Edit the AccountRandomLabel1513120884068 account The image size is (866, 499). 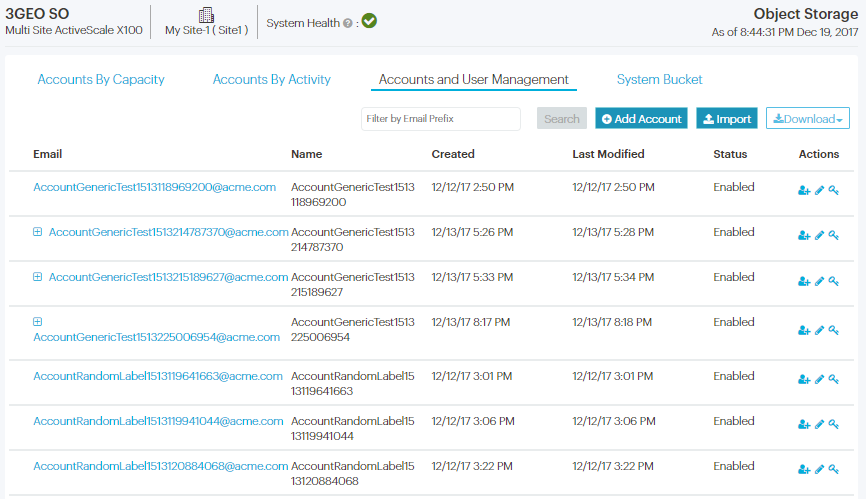(820, 470)
